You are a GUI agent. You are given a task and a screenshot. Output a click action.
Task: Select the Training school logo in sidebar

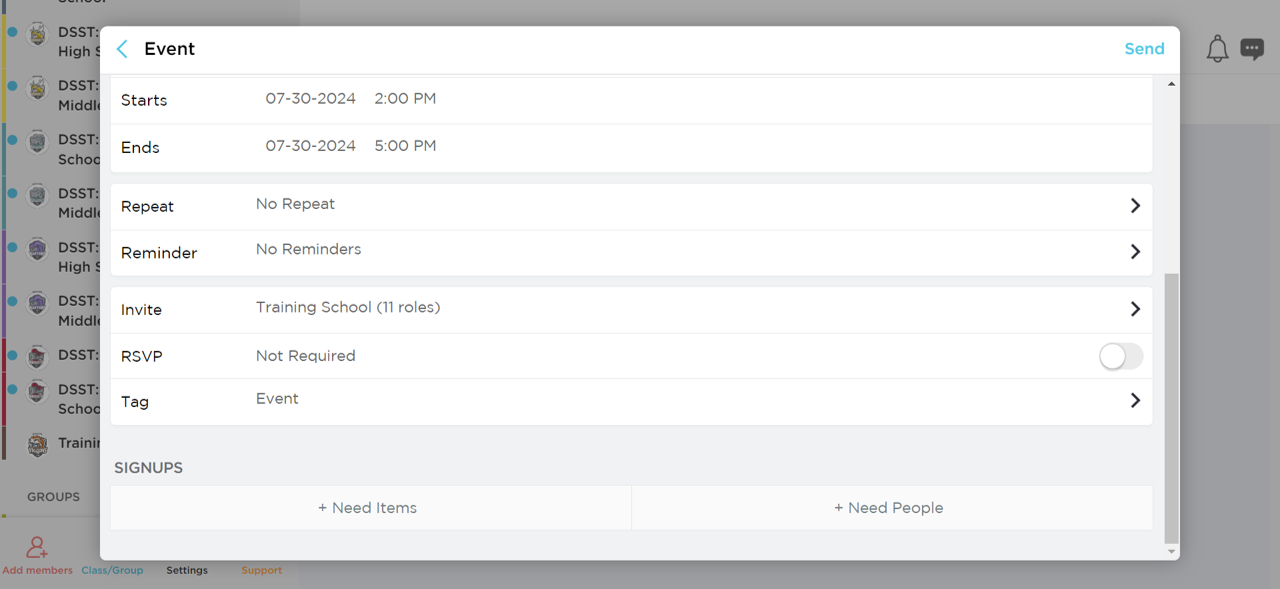pyautogui.click(x=37, y=444)
